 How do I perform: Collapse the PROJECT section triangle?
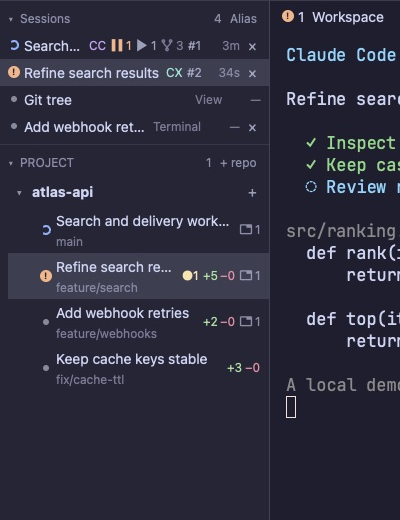coord(11,163)
